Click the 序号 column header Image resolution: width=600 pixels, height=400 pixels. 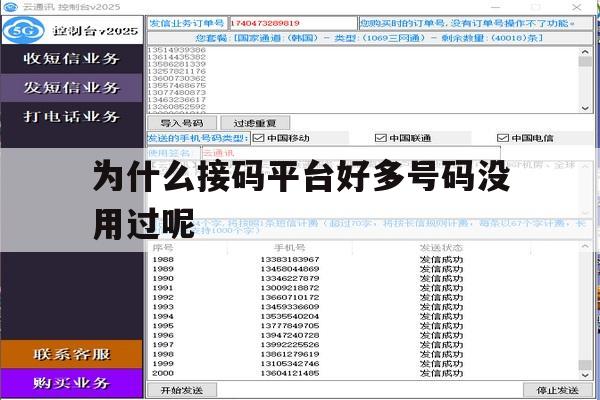163,248
